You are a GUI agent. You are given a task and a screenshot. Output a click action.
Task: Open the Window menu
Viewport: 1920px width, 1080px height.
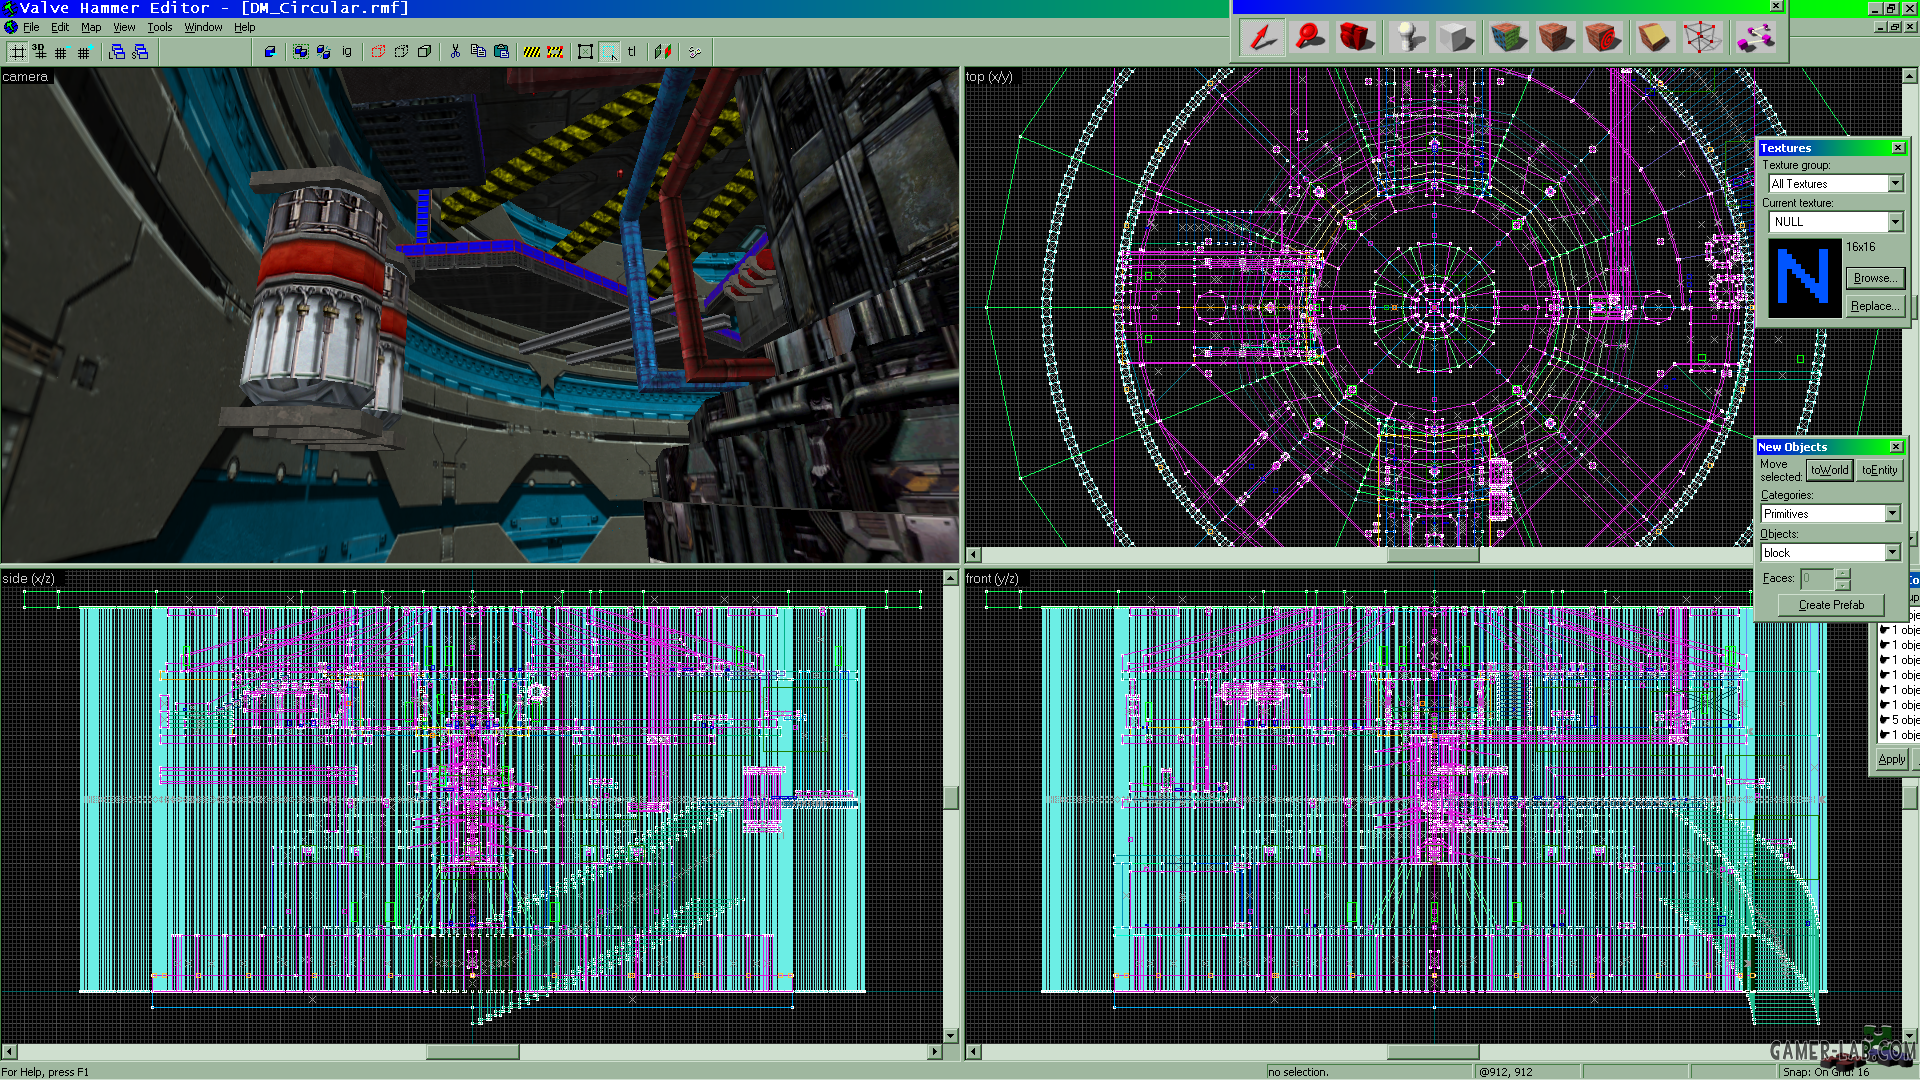click(203, 27)
